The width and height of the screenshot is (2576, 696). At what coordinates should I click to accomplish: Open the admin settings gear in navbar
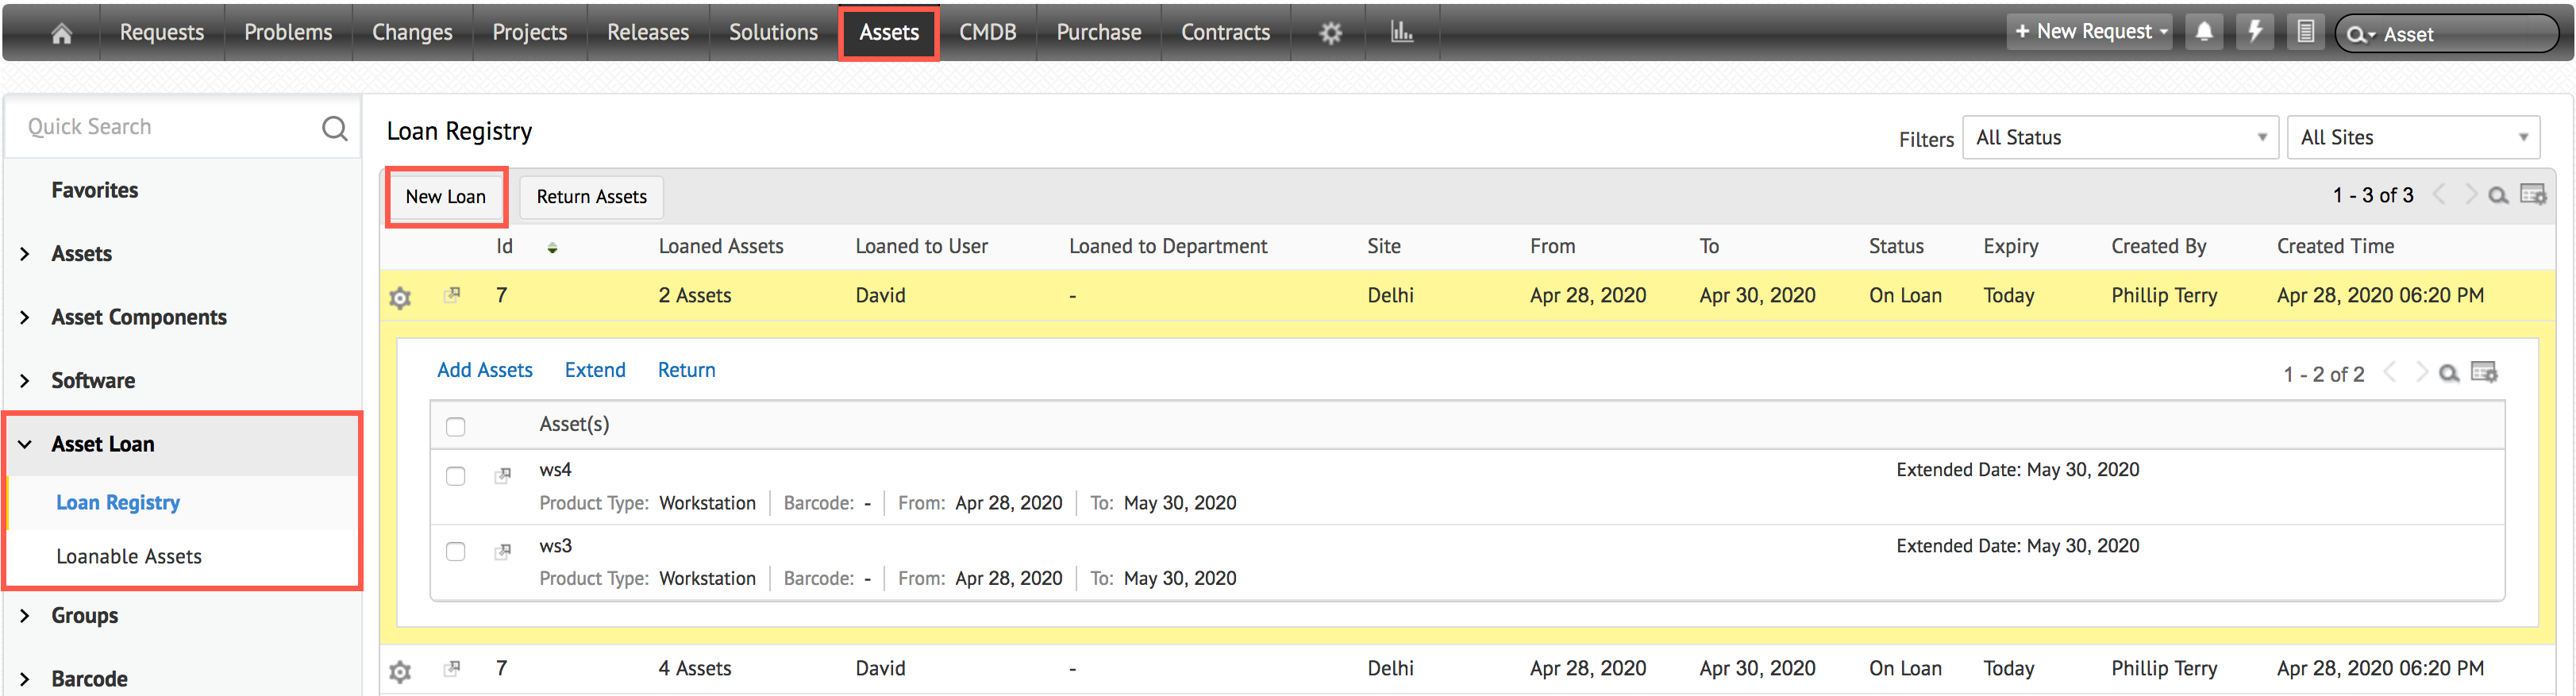tap(1330, 33)
